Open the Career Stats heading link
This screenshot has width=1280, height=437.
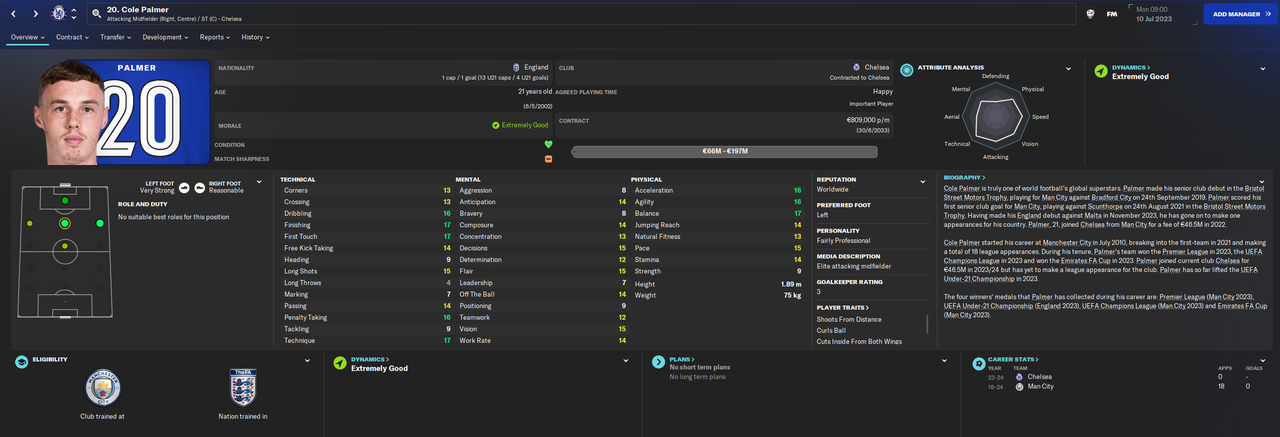click(1013, 359)
